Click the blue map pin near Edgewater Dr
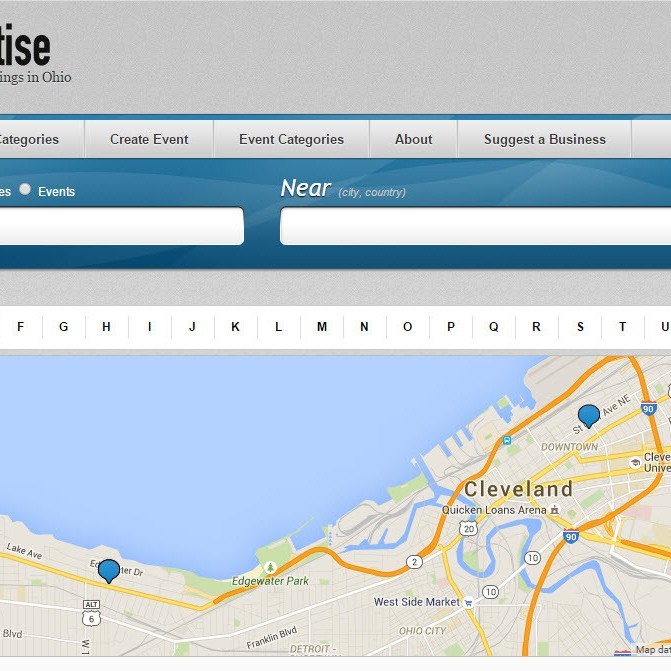This screenshot has height=671, width=671. [108, 570]
